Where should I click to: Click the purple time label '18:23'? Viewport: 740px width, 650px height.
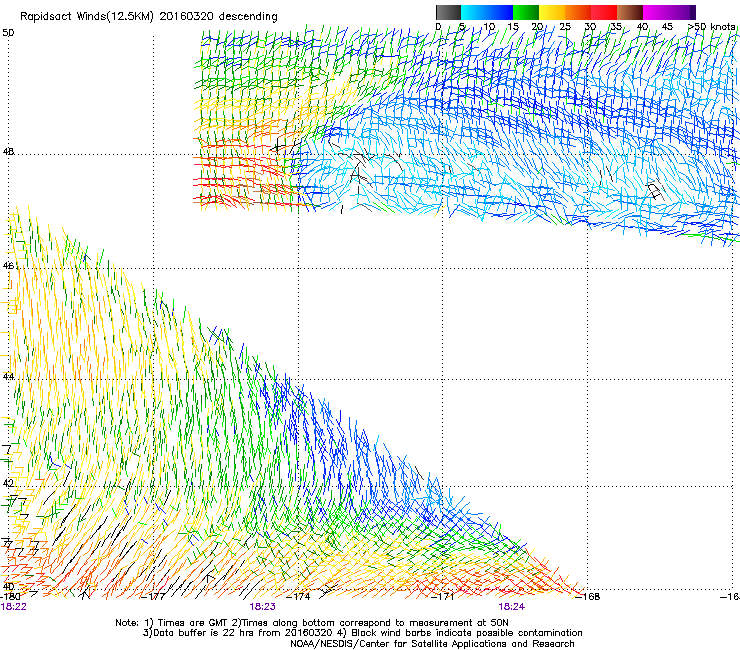262,607
